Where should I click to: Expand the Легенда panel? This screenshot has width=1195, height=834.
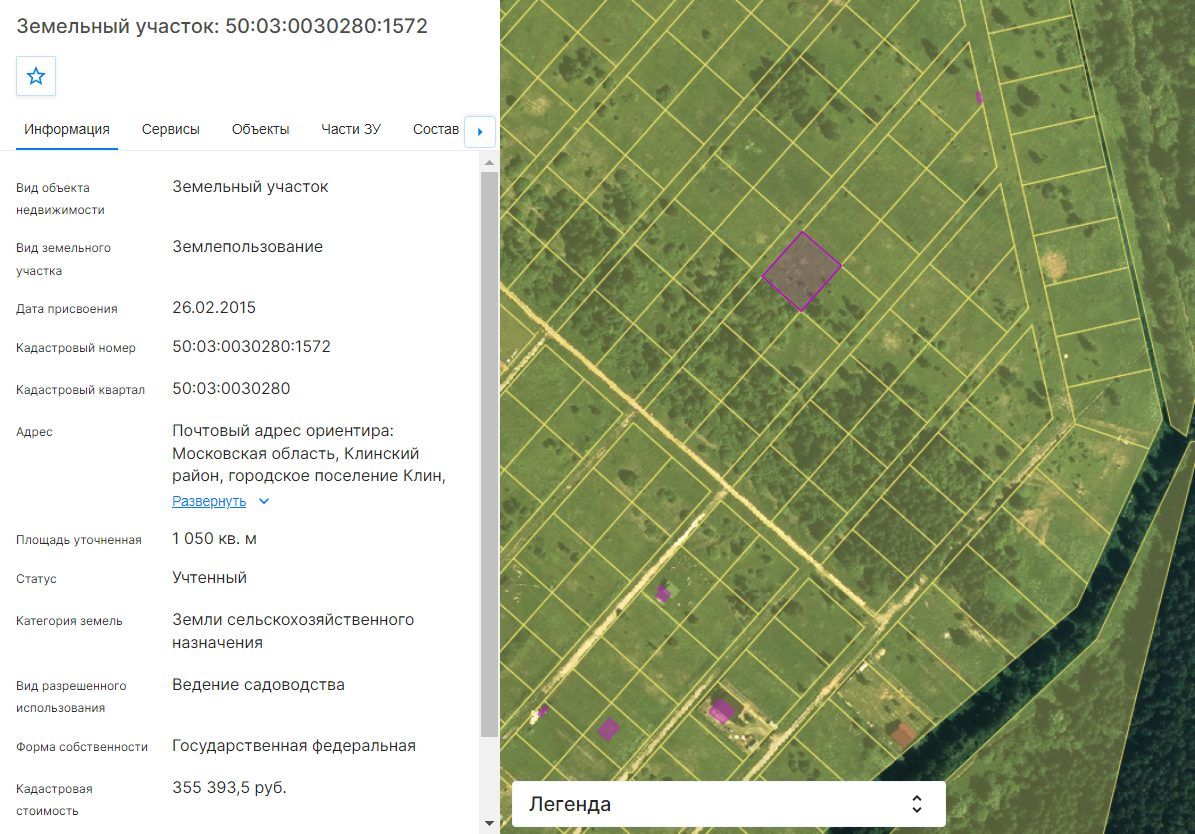(x=729, y=804)
